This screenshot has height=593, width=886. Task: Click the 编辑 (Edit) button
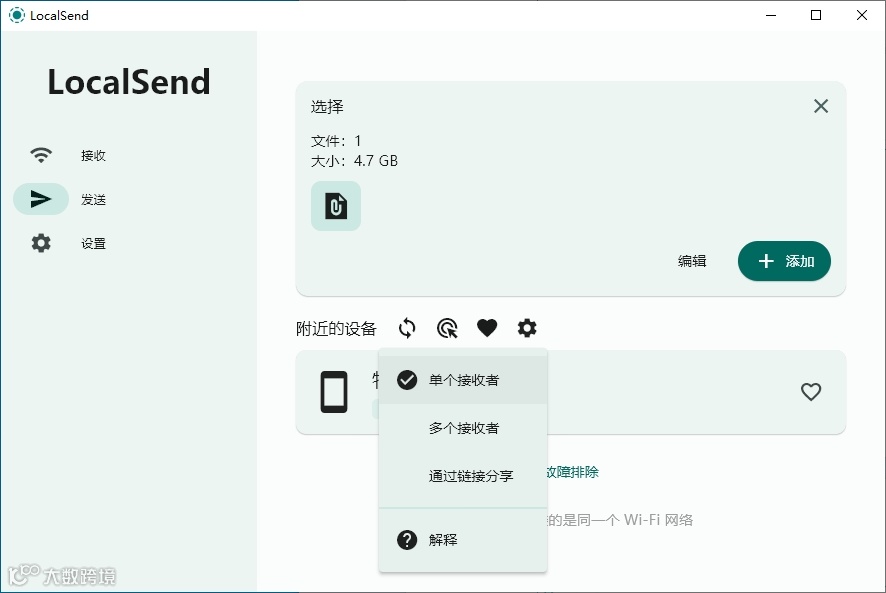[692, 261]
